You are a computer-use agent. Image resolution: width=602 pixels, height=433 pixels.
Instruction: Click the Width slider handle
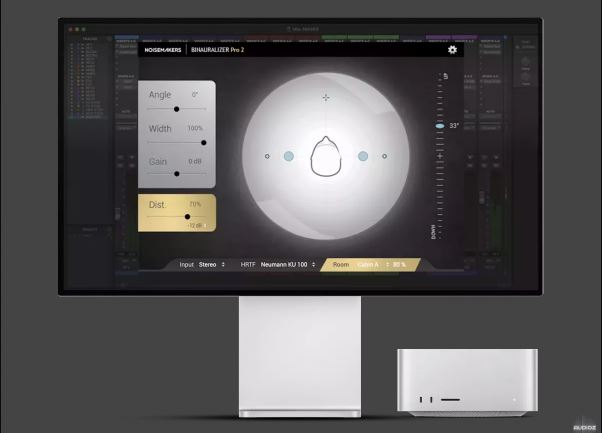click(x=204, y=143)
